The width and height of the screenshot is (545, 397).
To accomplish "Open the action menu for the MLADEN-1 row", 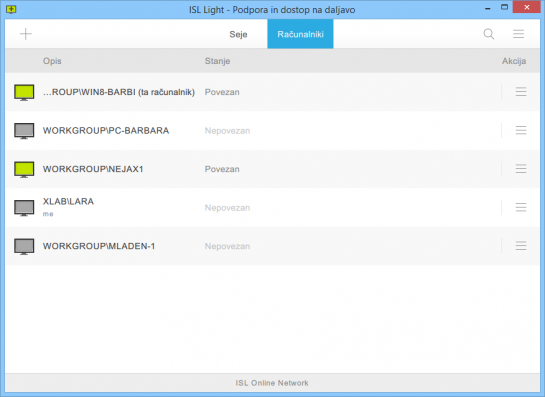I will tap(521, 246).
